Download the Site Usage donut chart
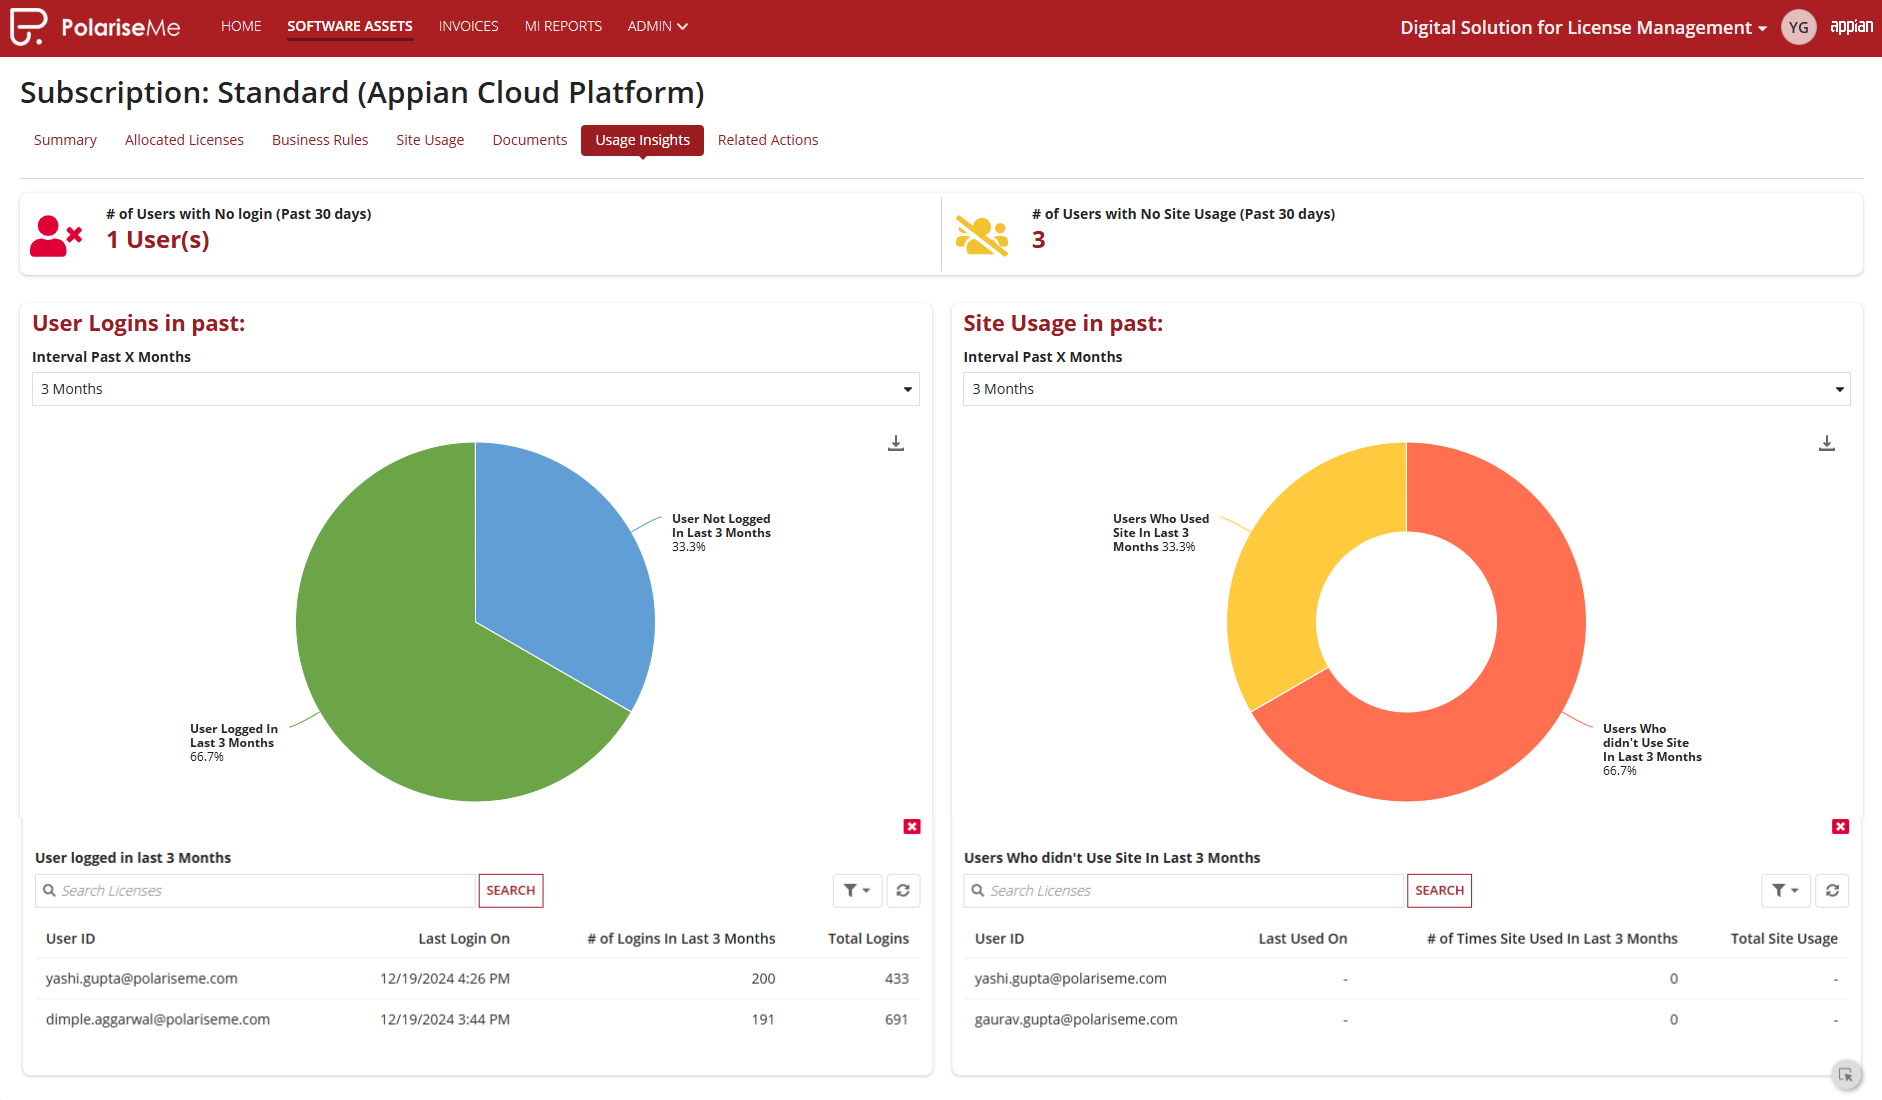 1827,443
